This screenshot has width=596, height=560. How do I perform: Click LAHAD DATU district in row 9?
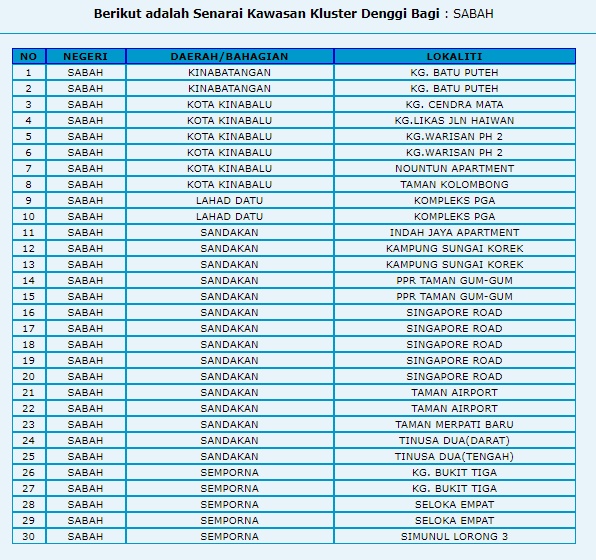pyautogui.click(x=230, y=200)
